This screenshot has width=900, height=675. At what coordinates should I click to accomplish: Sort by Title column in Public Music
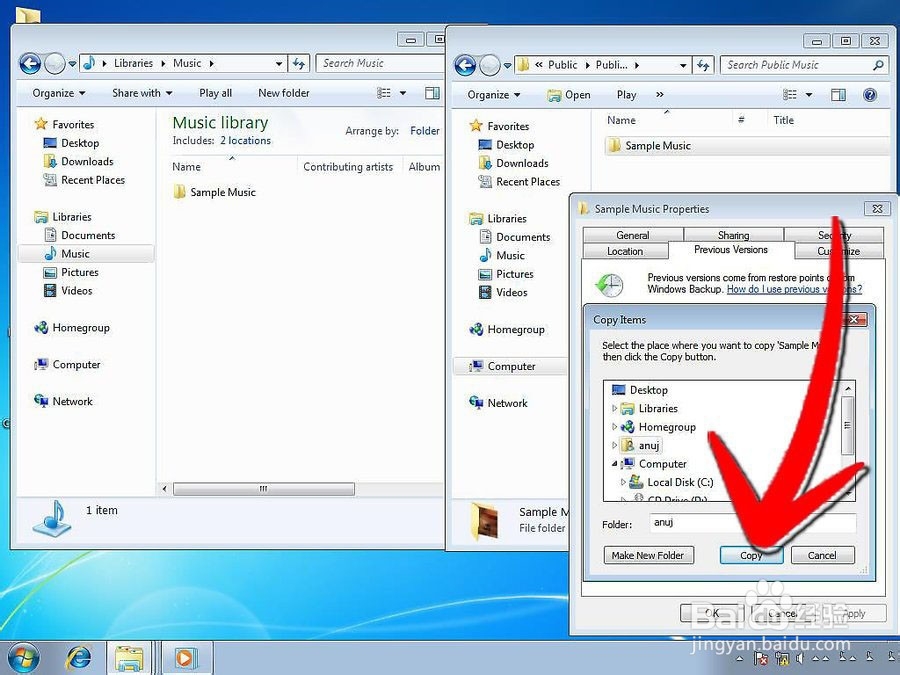(783, 120)
